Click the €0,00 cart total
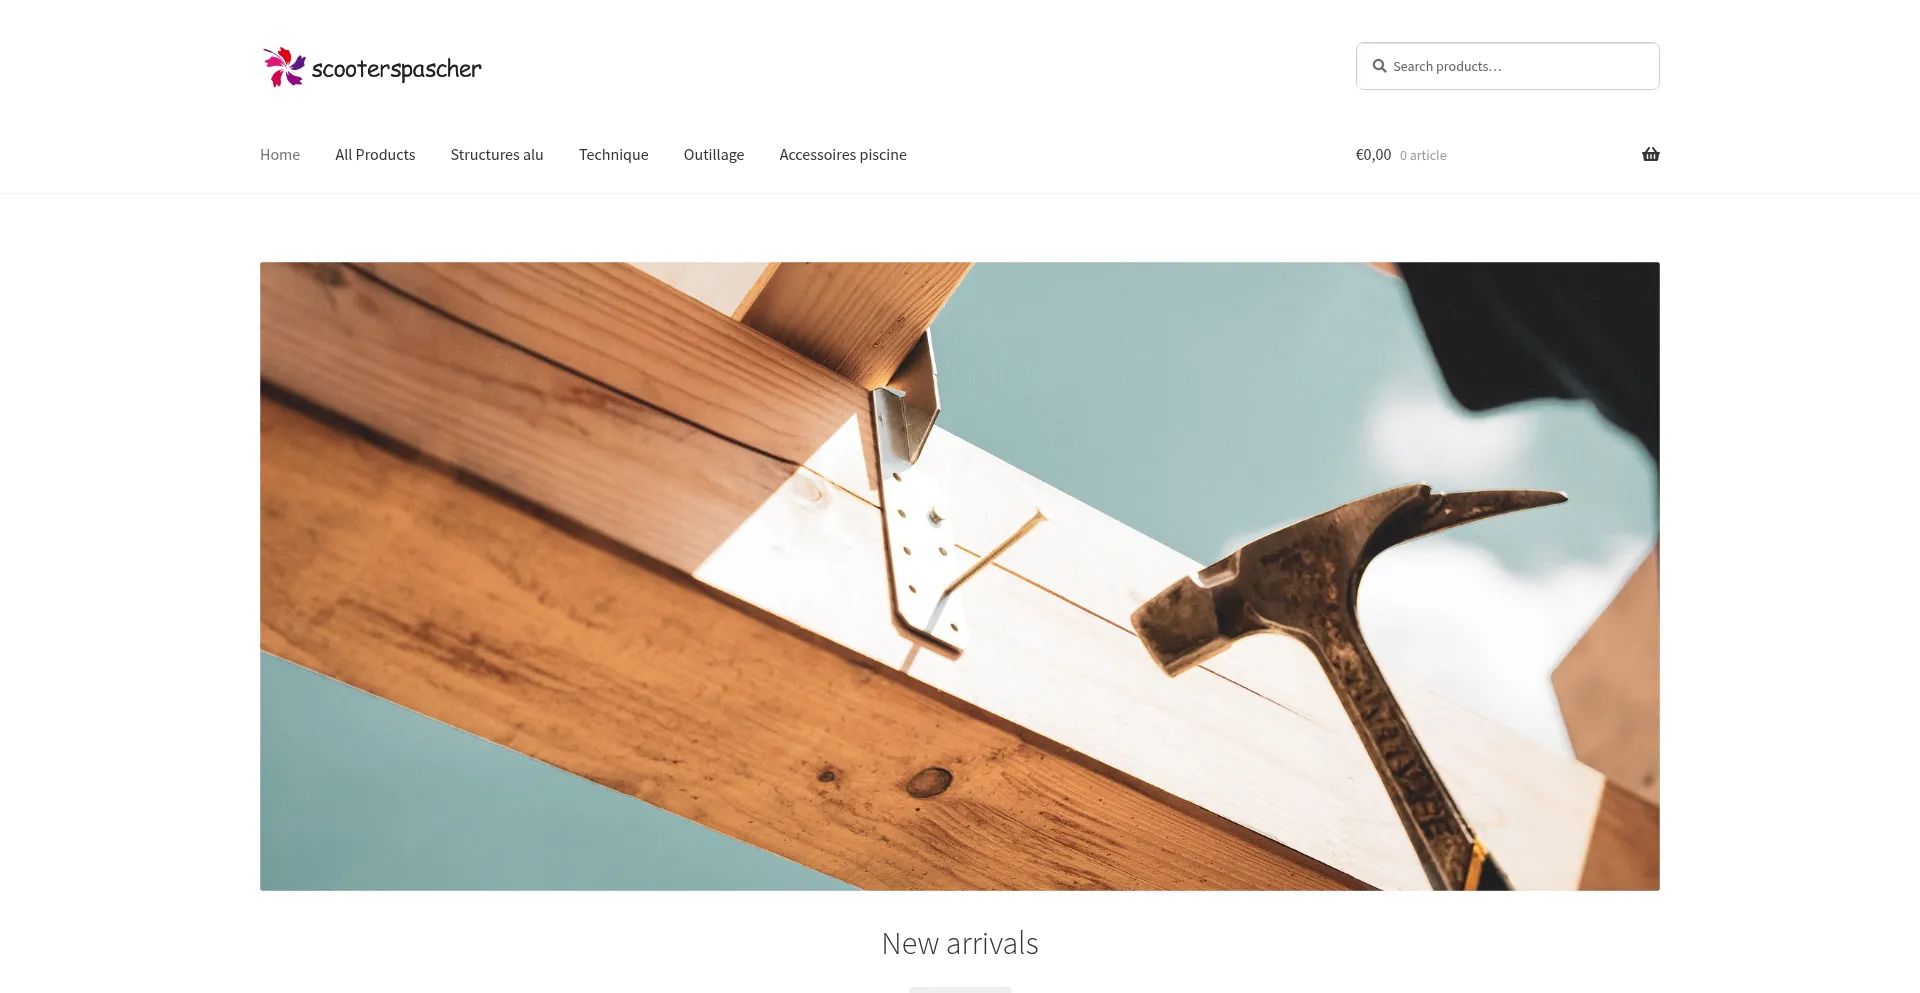Image resolution: width=1920 pixels, height=993 pixels. [x=1373, y=155]
